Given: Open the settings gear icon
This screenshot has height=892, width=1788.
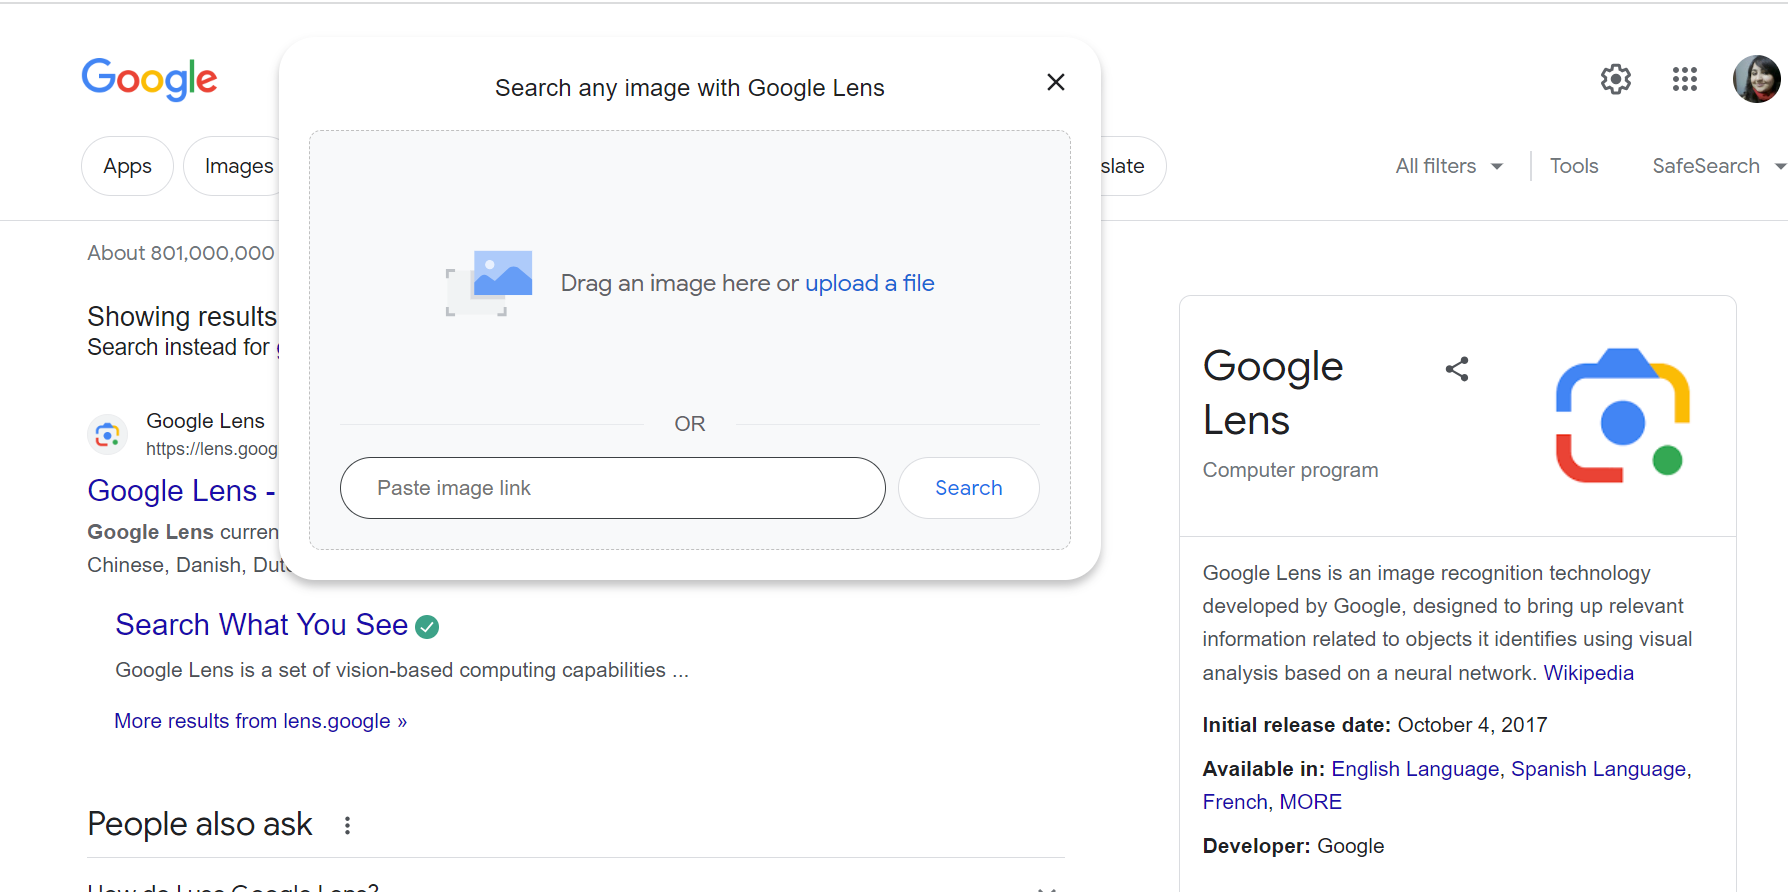Looking at the screenshot, I should click(1616, 79).
